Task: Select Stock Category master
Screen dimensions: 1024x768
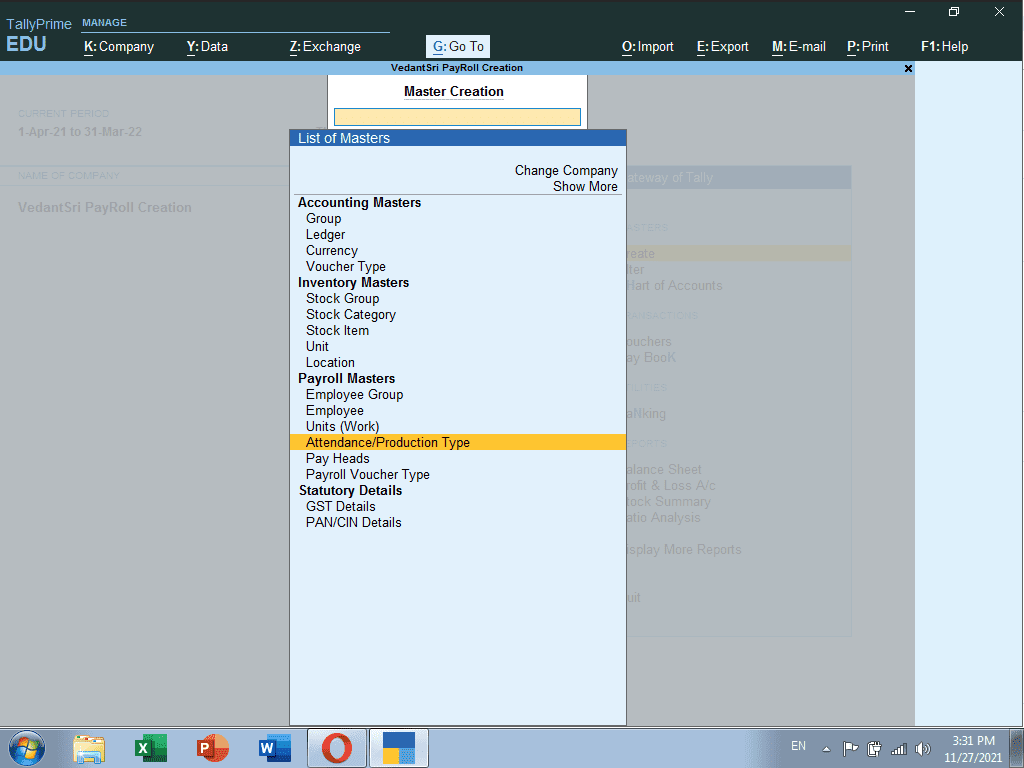Action: 351,315
